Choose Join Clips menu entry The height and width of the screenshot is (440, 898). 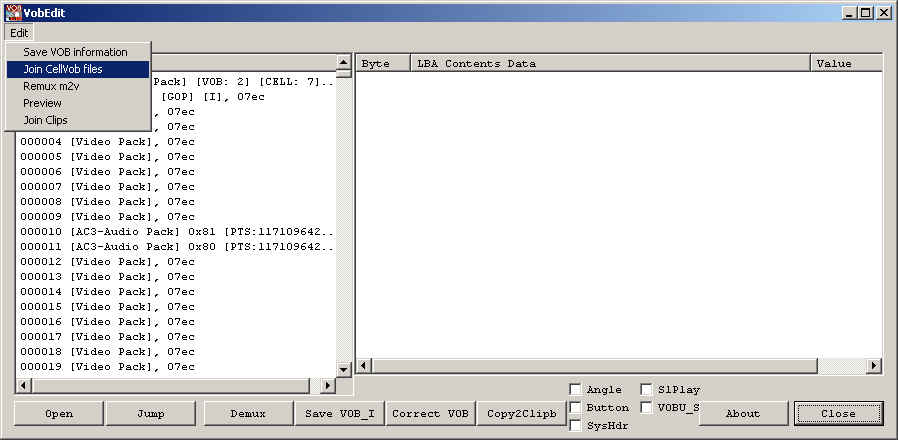click(x=77, y=120)
